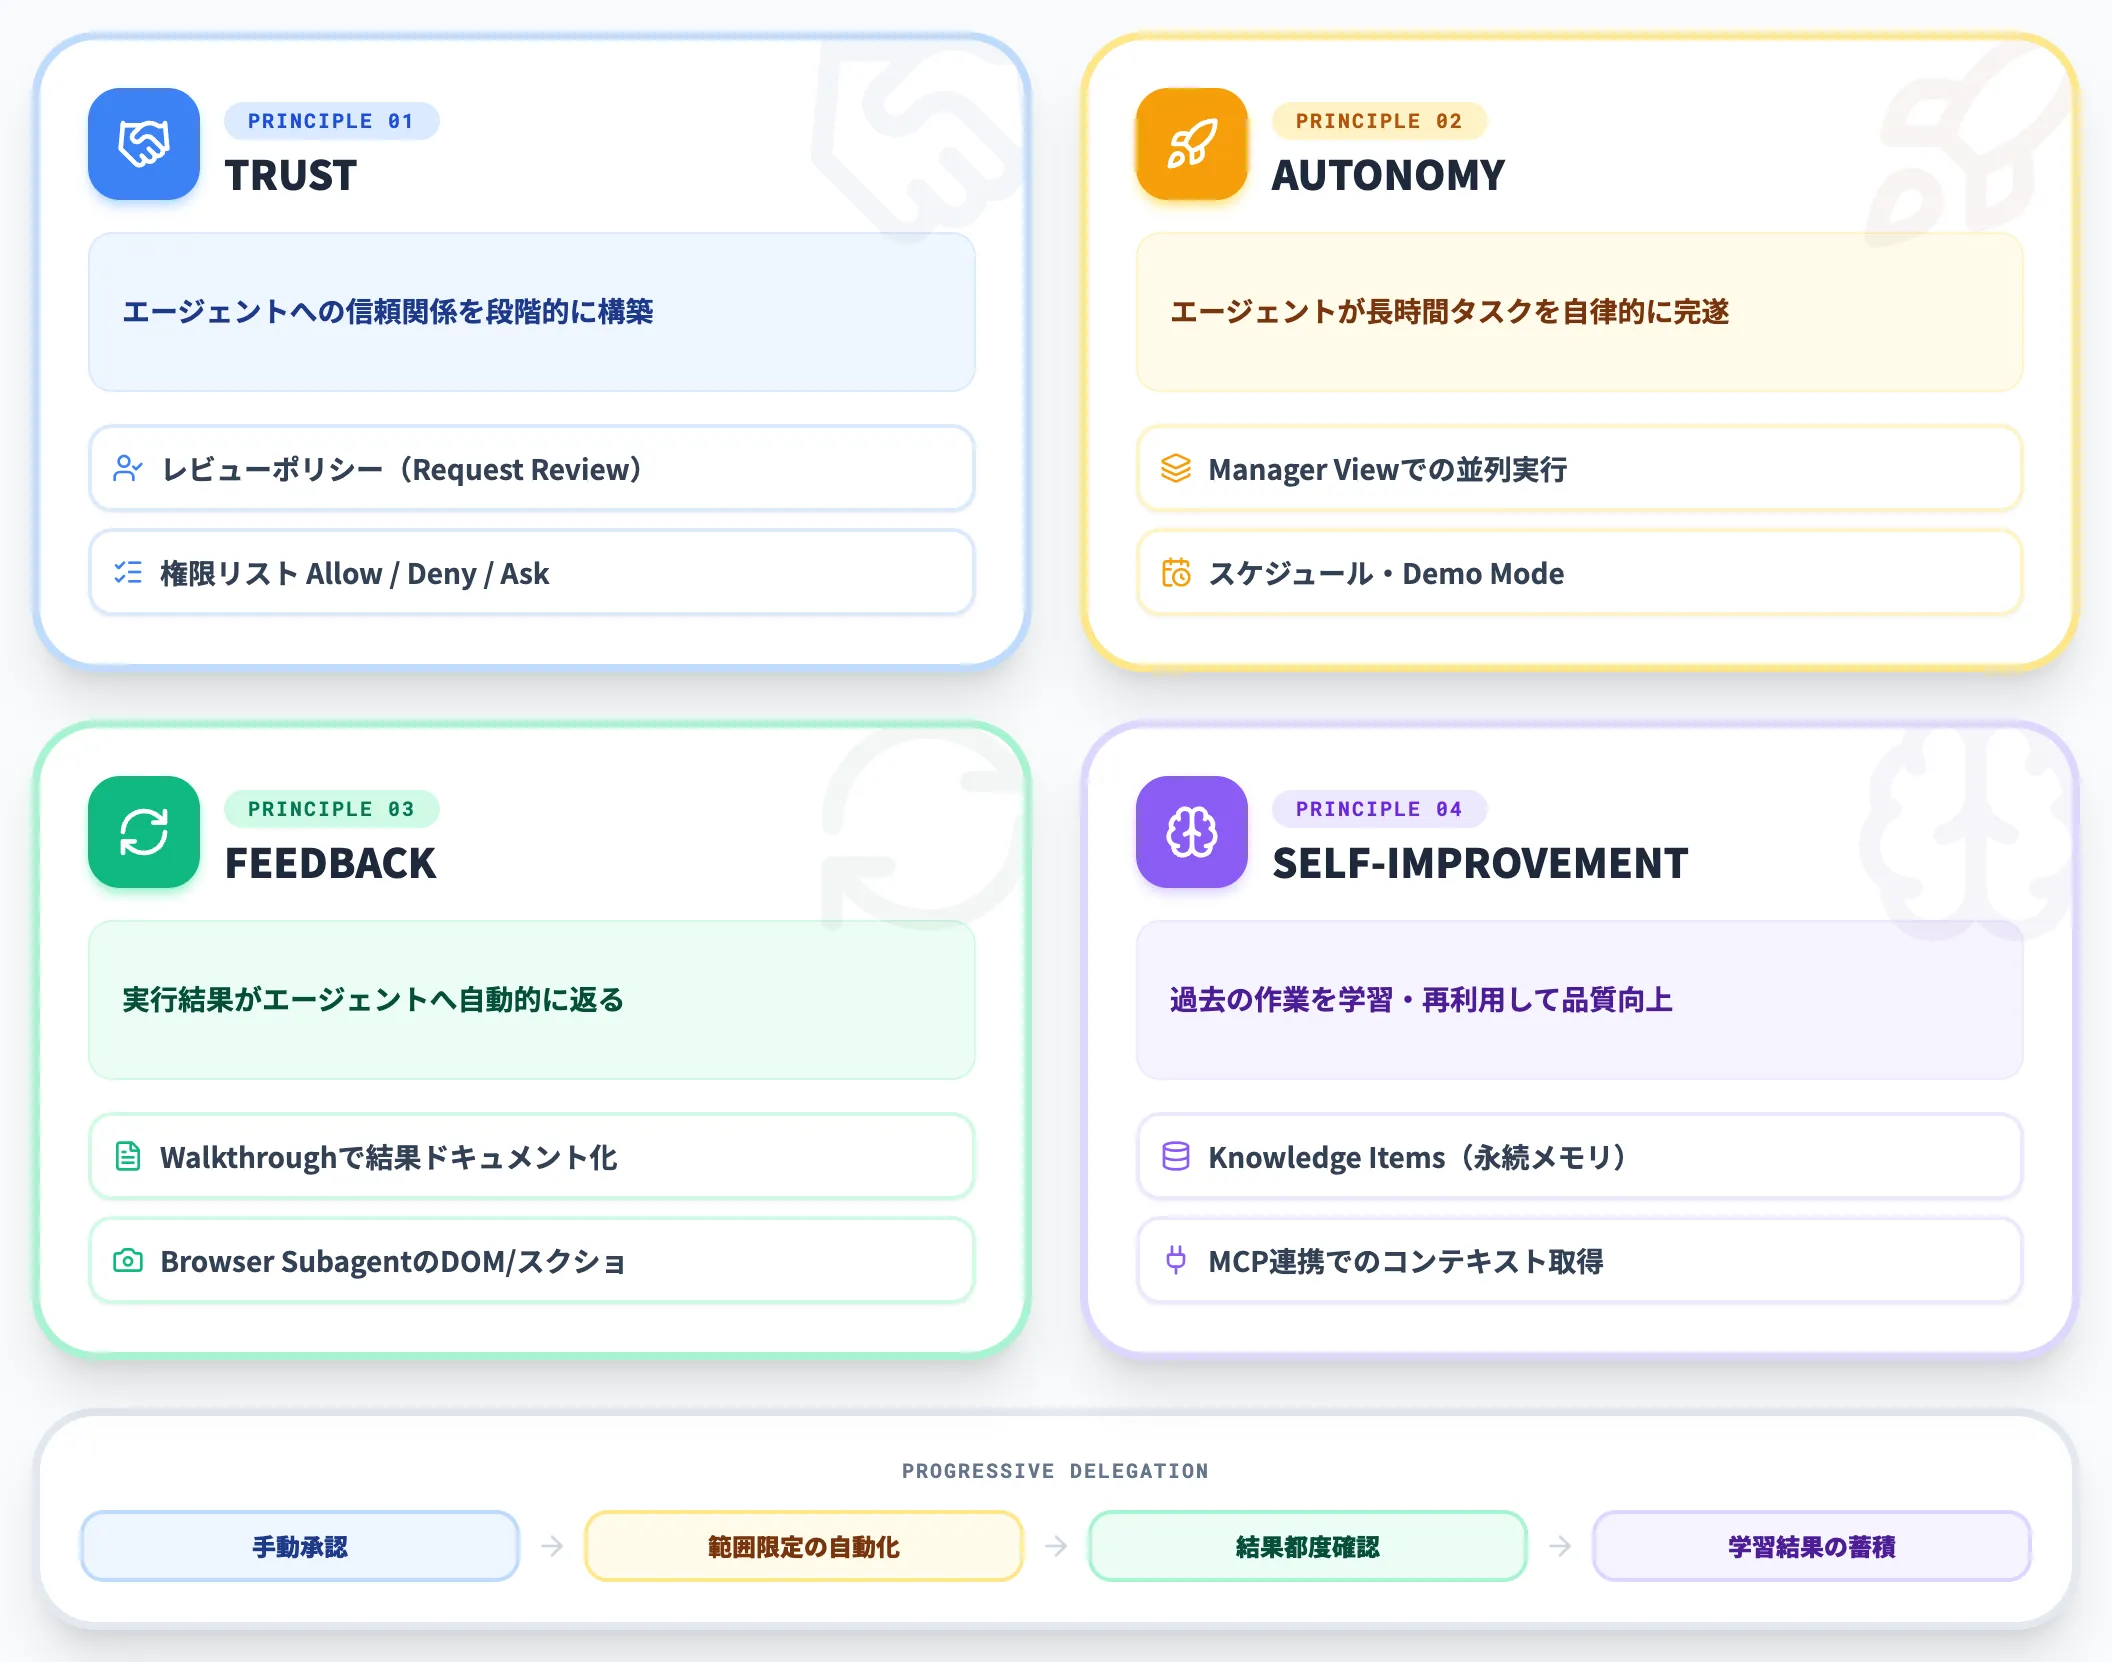Open レビューポリシー（Request Review）item

tap(532, 469)
